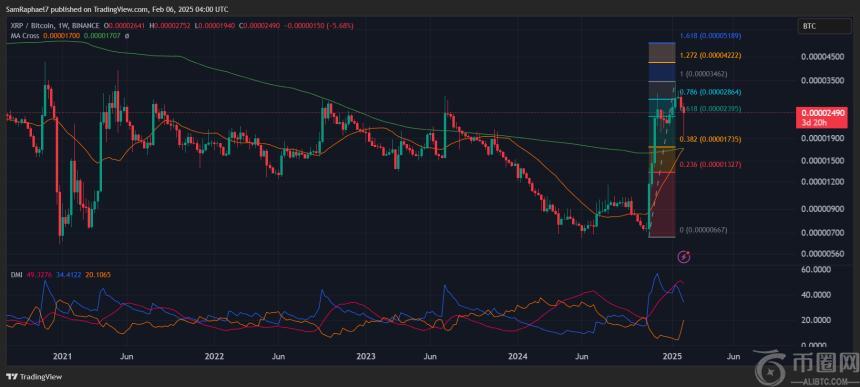This screenshot has width=860, height=387.
Task: Select the BTC currency box
Action: (x=825, y=25)
